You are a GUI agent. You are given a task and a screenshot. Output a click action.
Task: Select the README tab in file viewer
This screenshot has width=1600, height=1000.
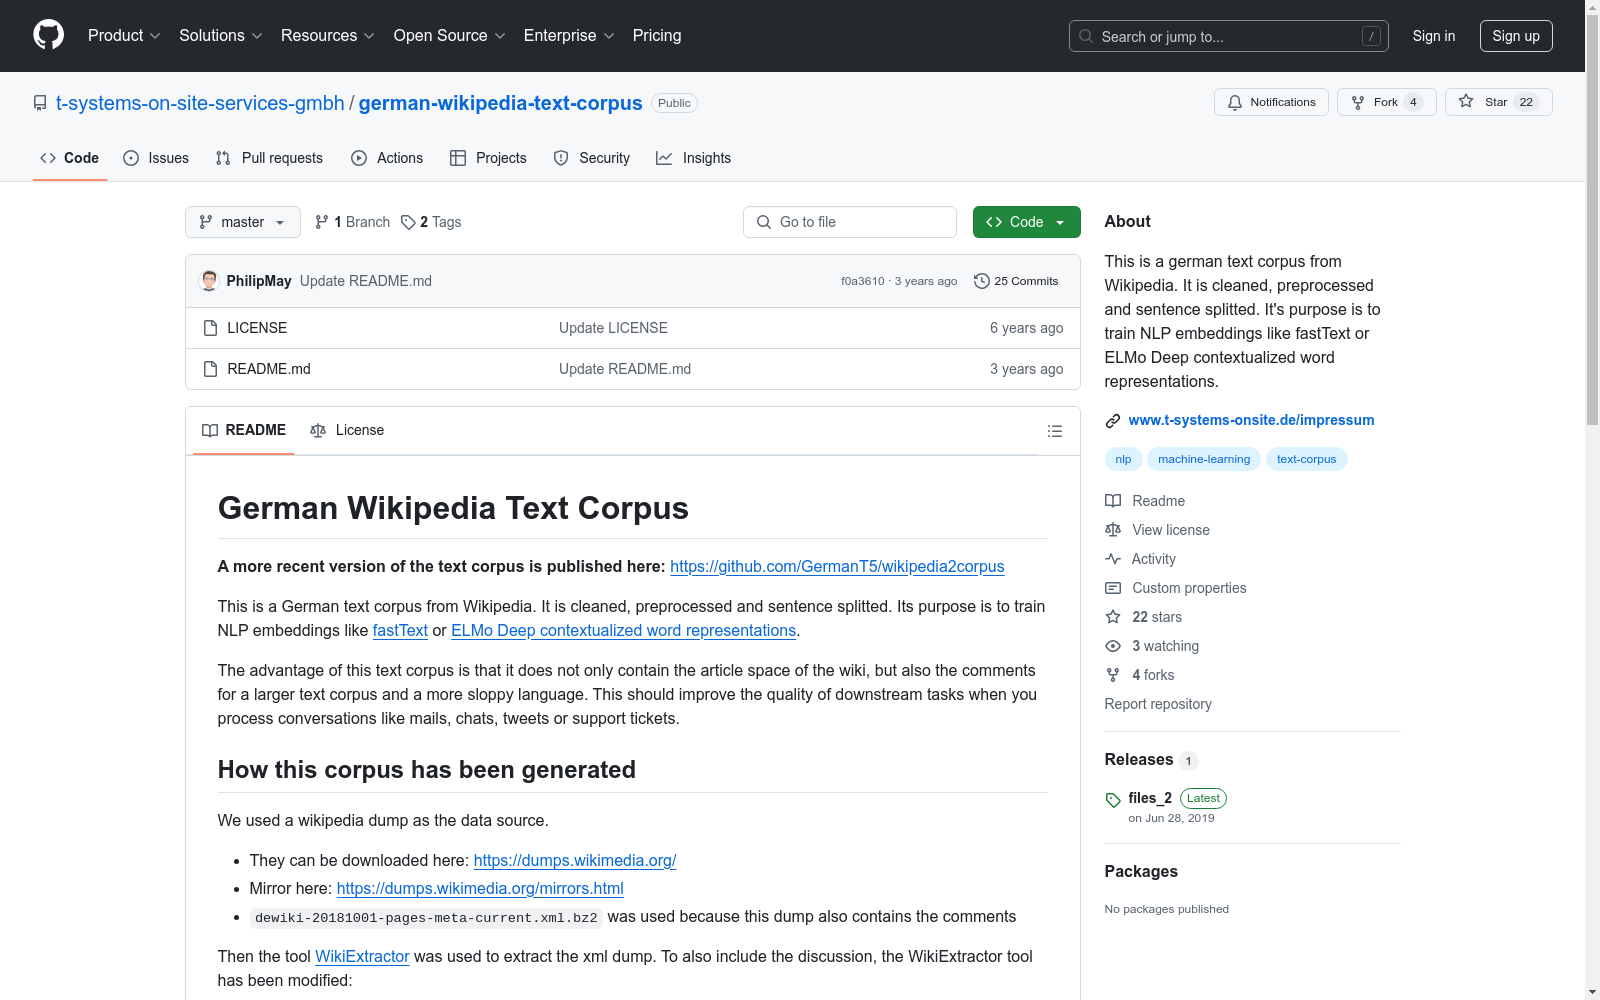tap(244, 430)
